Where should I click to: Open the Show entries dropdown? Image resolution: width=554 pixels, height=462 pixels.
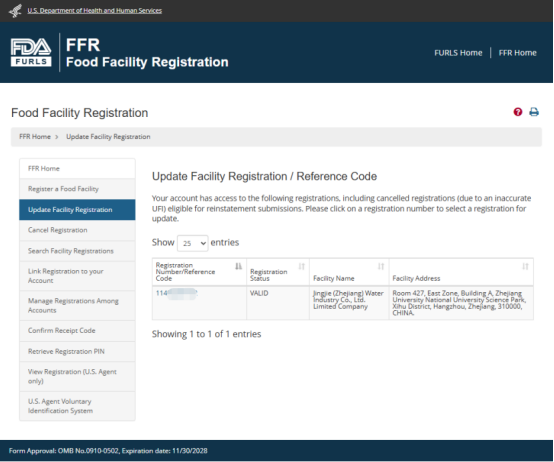[x=193, y=243]
